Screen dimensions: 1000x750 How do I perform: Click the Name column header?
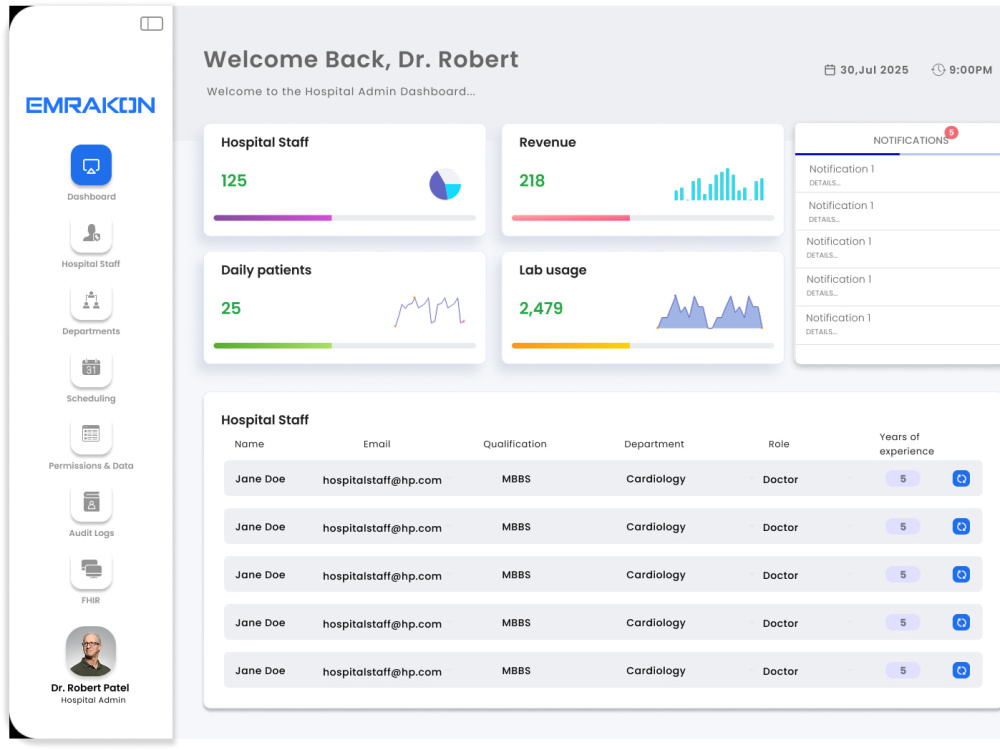click(x=249, y=444)
